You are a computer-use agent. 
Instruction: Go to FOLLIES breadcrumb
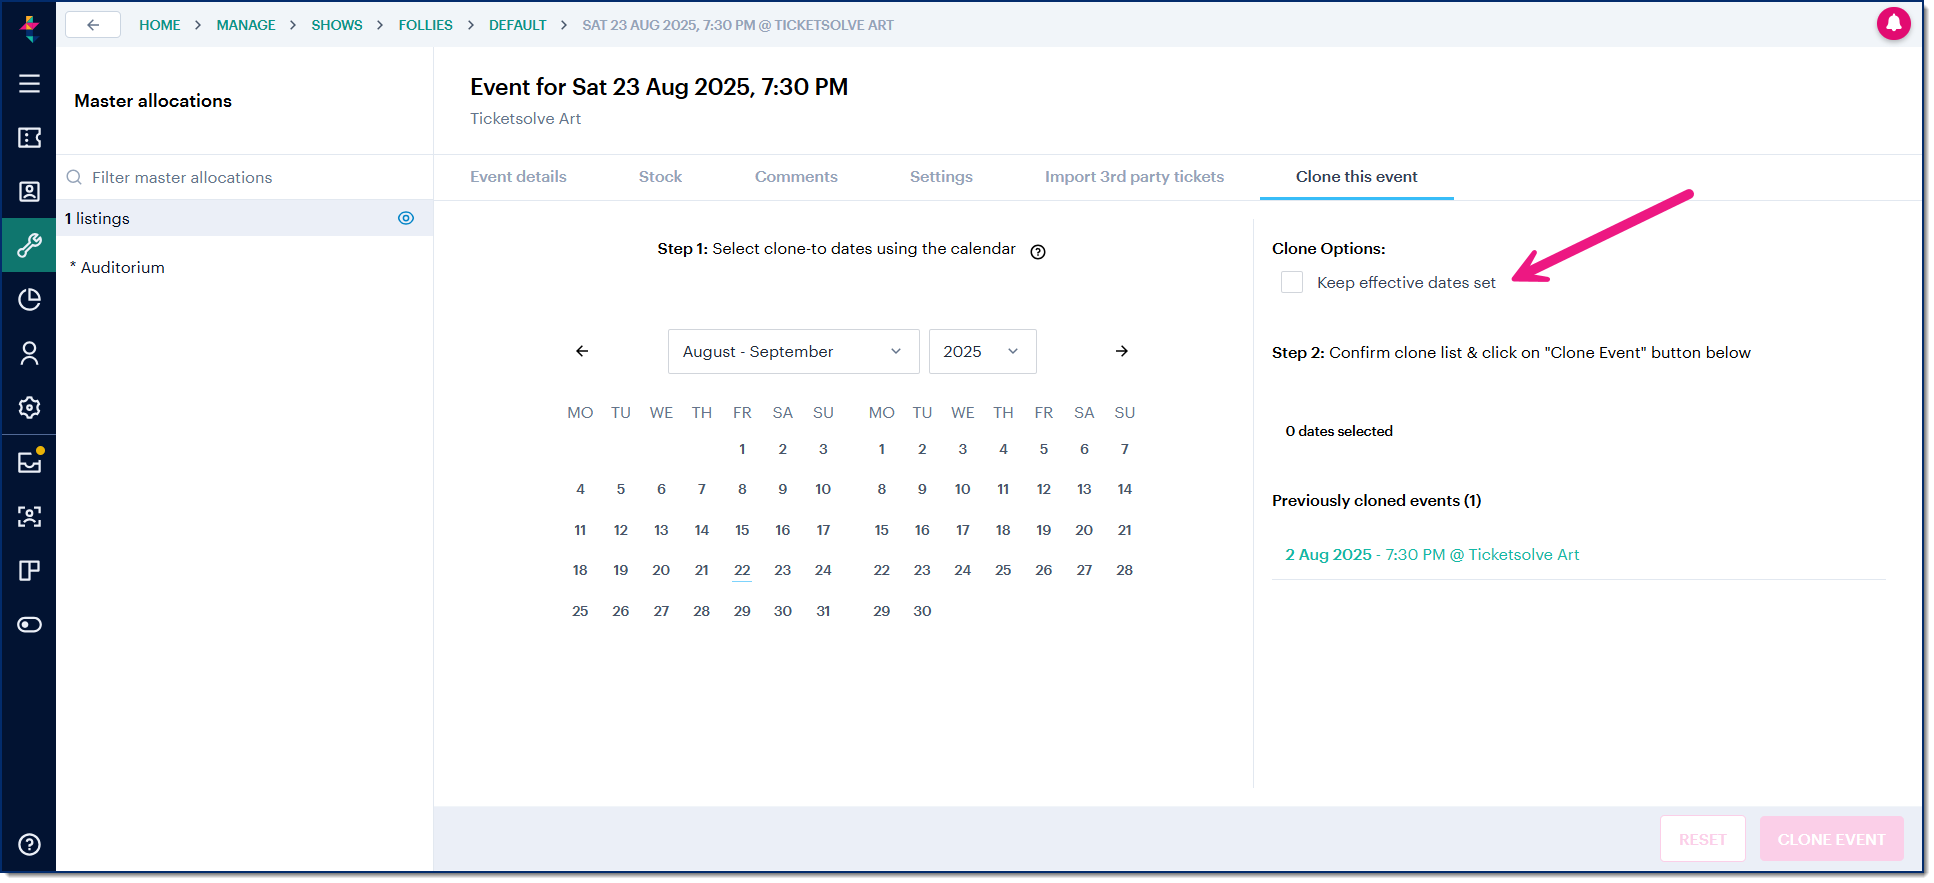tap(425, 25)
